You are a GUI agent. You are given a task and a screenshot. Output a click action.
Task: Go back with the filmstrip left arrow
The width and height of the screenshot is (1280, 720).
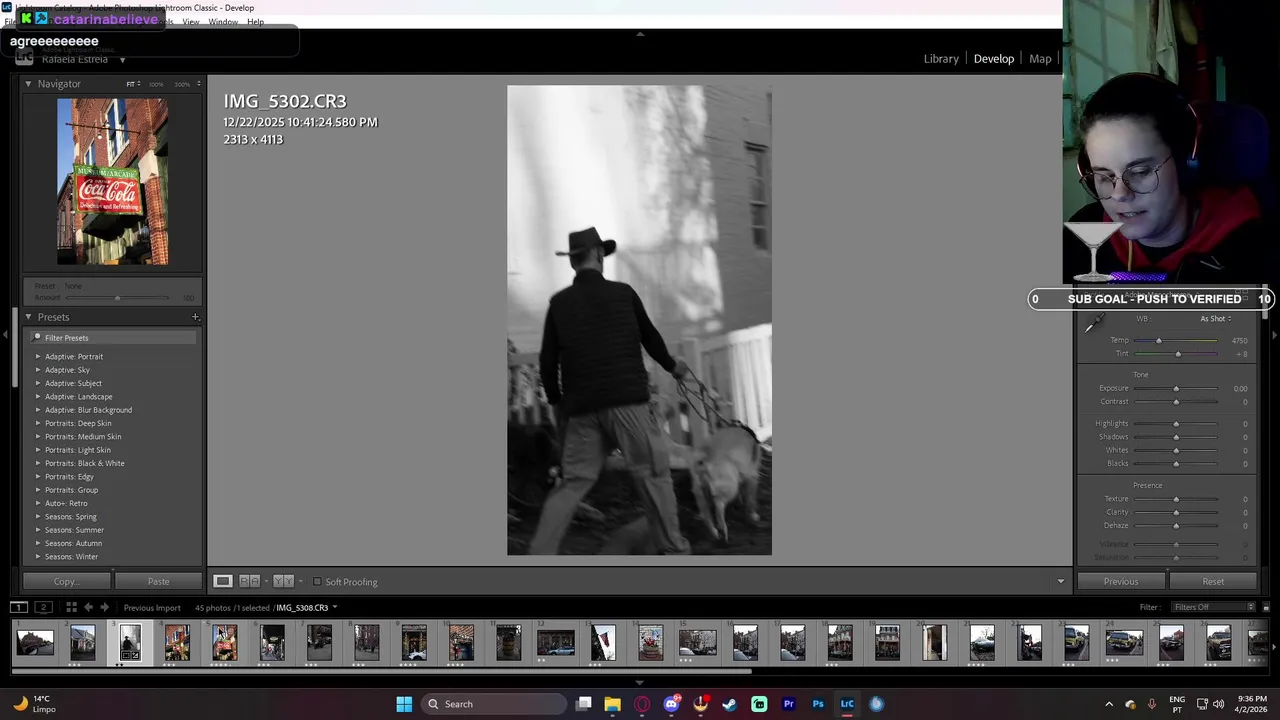point(88,607)
